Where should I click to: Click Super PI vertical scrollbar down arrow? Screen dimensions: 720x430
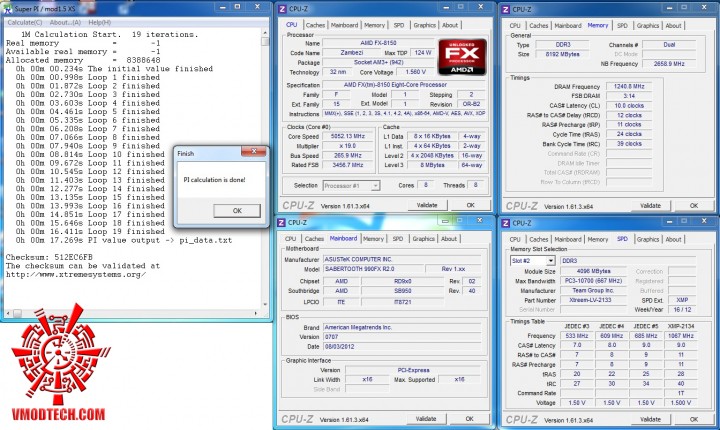point(265,305)
